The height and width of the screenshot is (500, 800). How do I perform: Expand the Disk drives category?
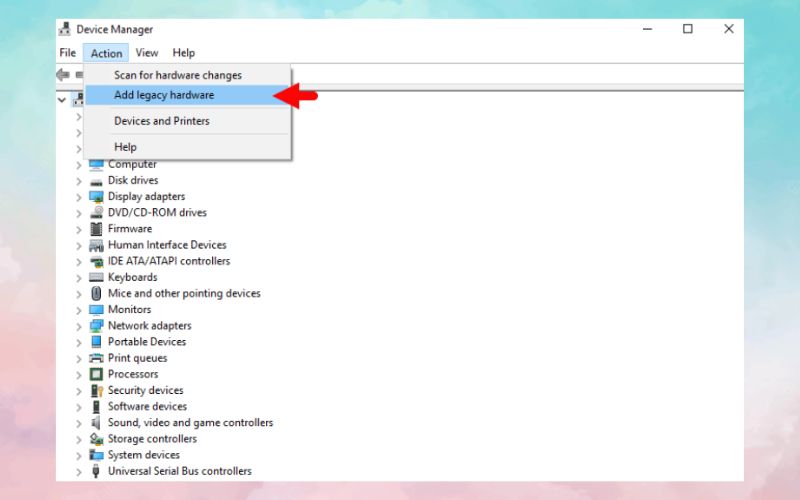click(x=79, y=181)
